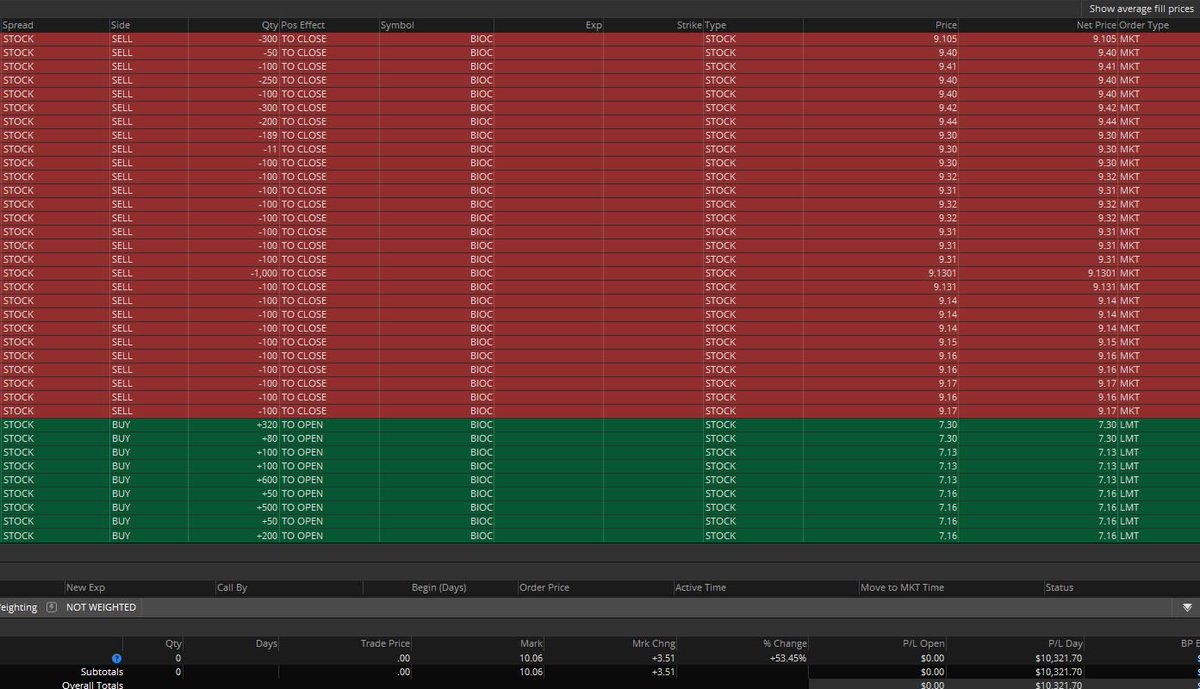This screenshot has width=1200, height=689.
Task: Click the Days column header in positions
Action: point(266,644)
